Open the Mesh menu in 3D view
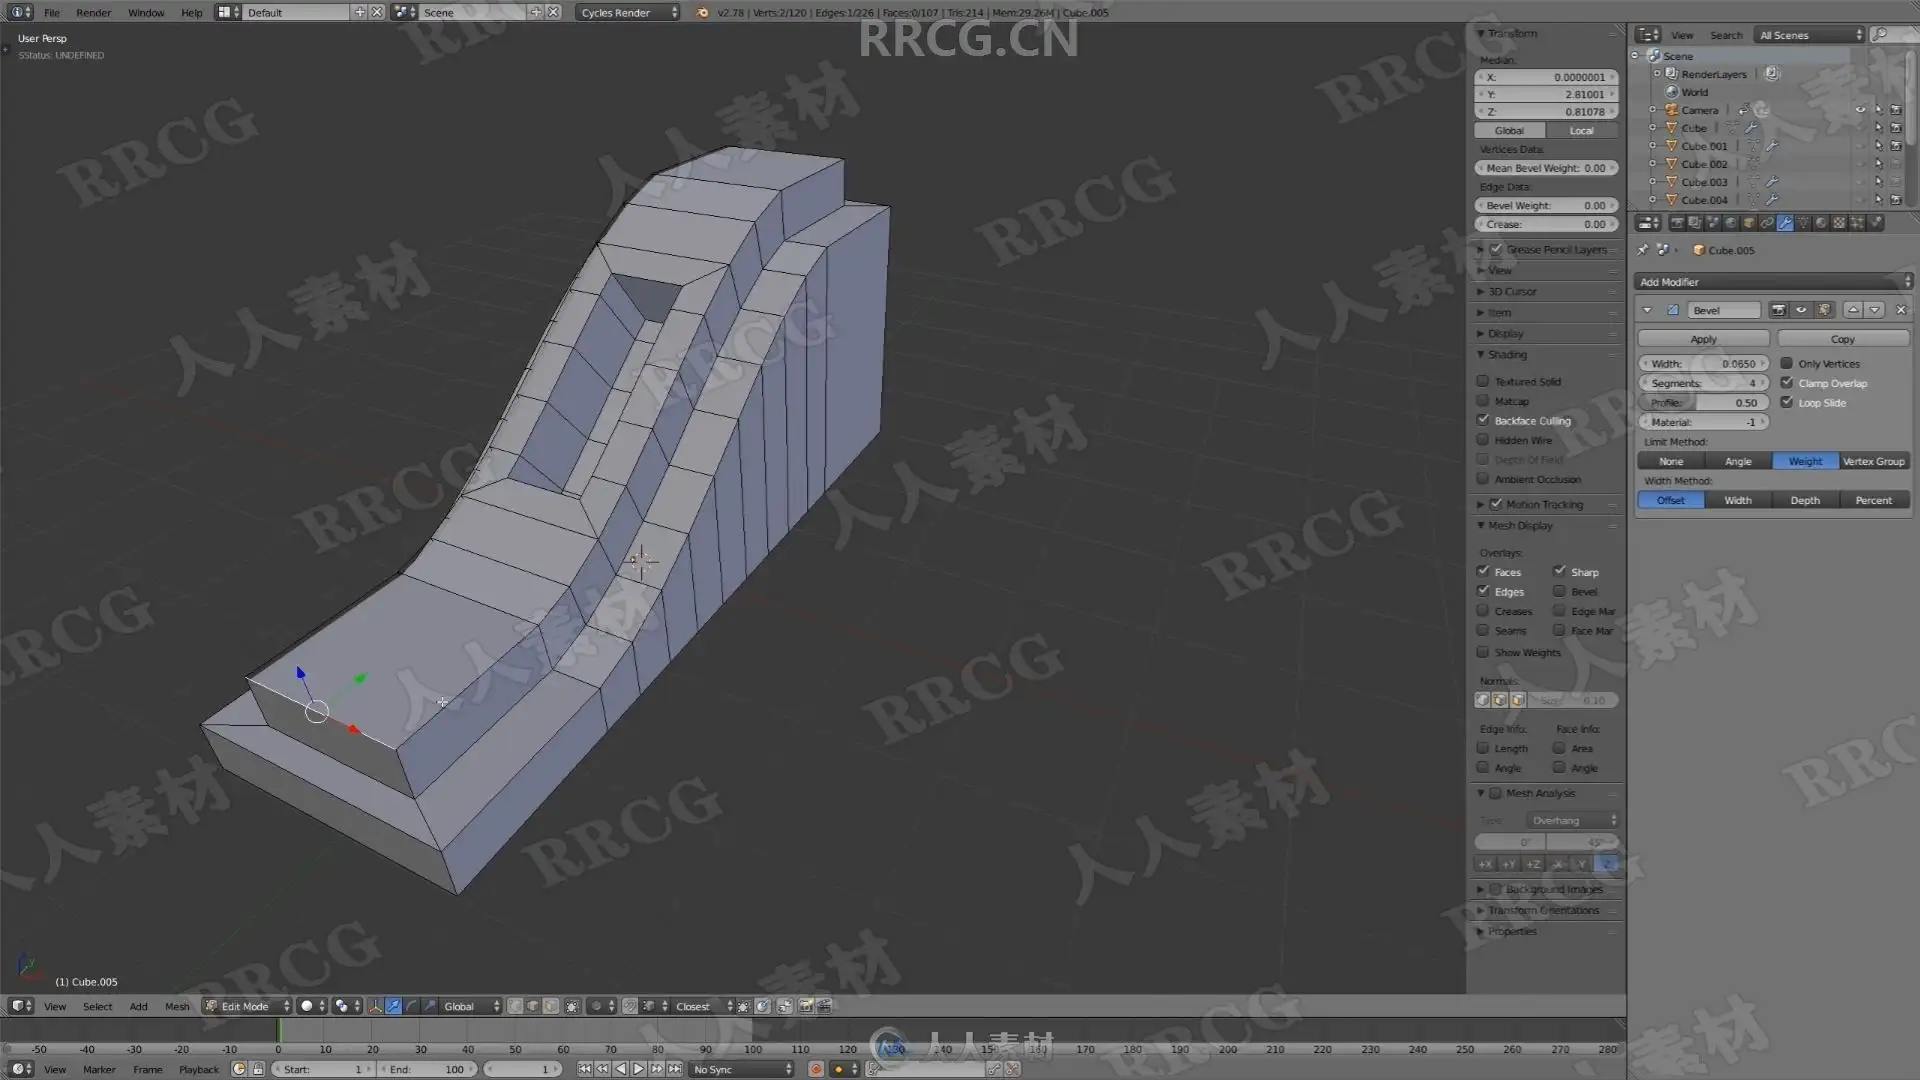 (x=177, y=1006)
